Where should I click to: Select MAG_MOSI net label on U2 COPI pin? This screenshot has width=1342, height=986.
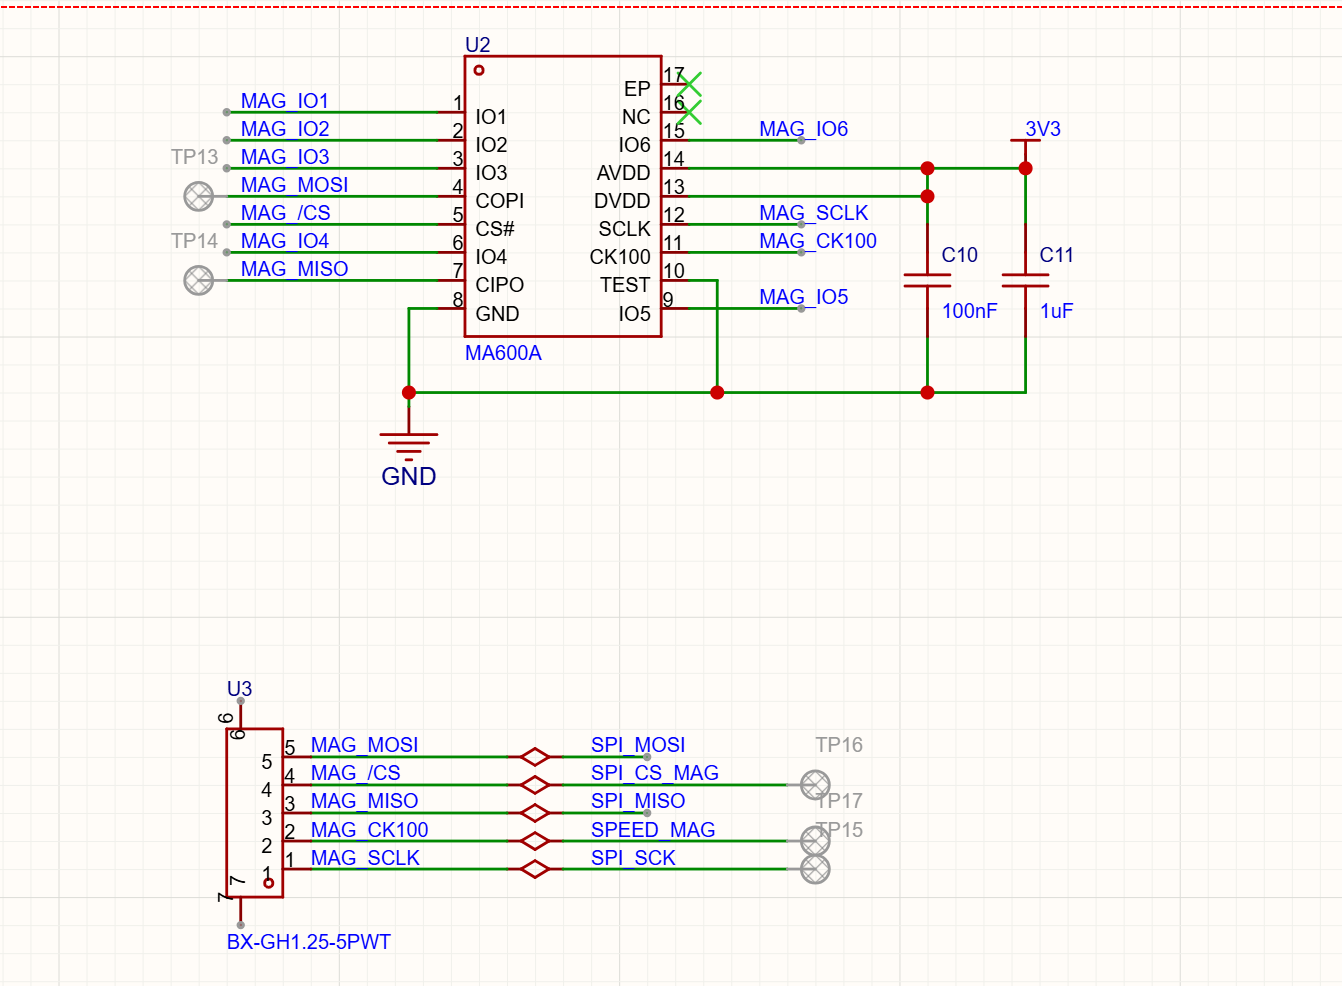pyautogui.click(x=294, y=185)
